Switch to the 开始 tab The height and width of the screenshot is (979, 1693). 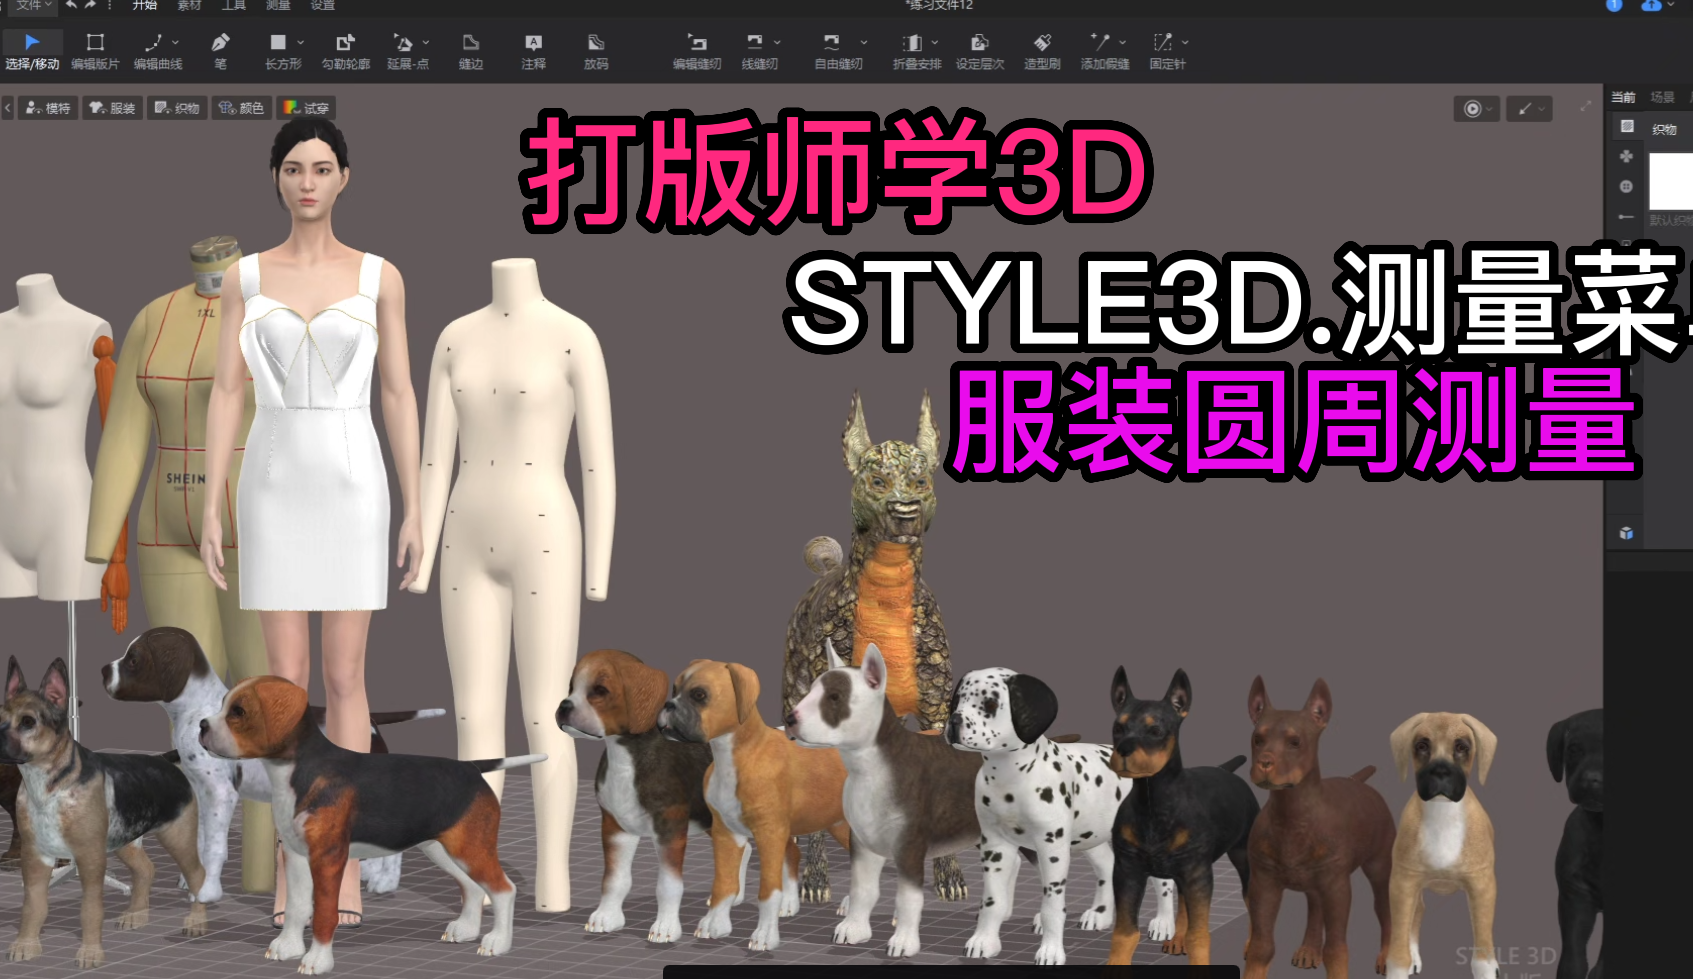(145, 5)
